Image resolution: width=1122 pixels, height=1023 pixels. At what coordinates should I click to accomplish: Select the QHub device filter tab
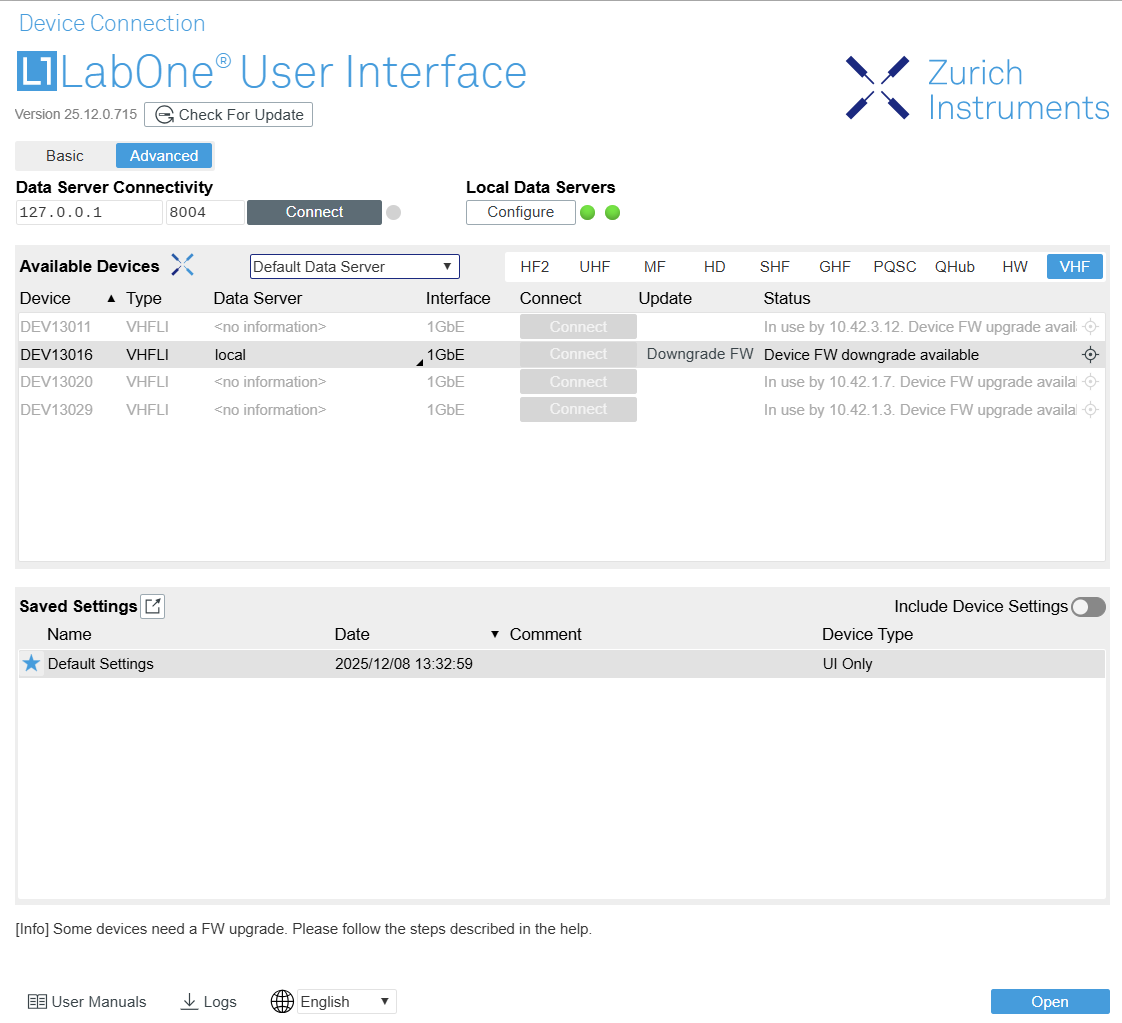954,267
